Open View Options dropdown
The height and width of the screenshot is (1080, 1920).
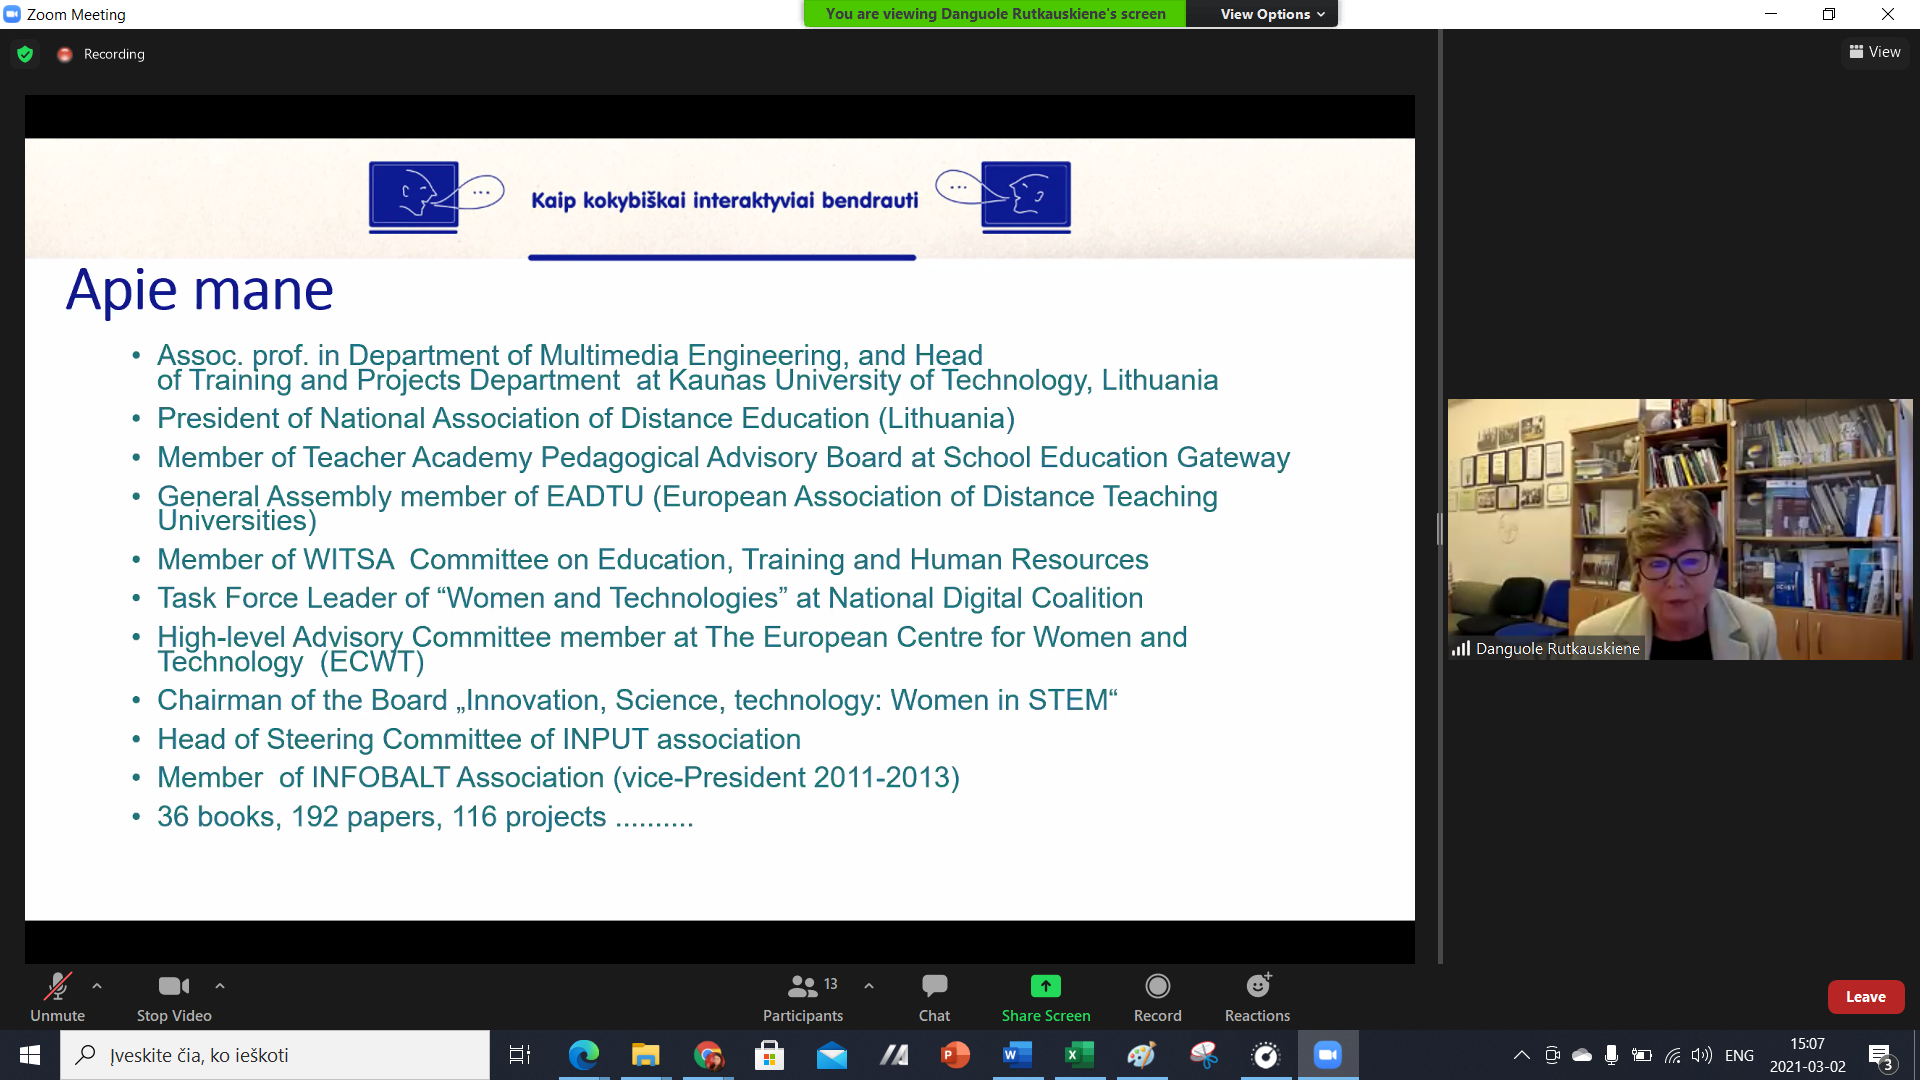(x=1272, y=14)
